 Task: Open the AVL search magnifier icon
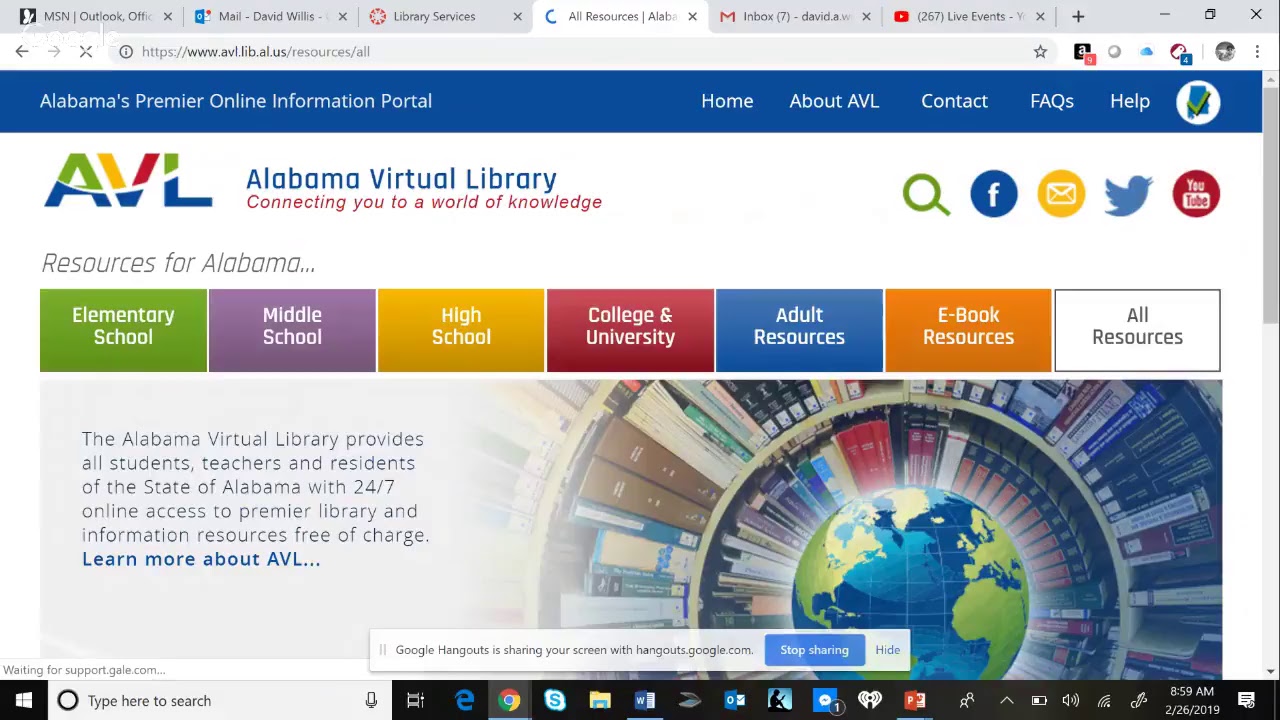926,194
